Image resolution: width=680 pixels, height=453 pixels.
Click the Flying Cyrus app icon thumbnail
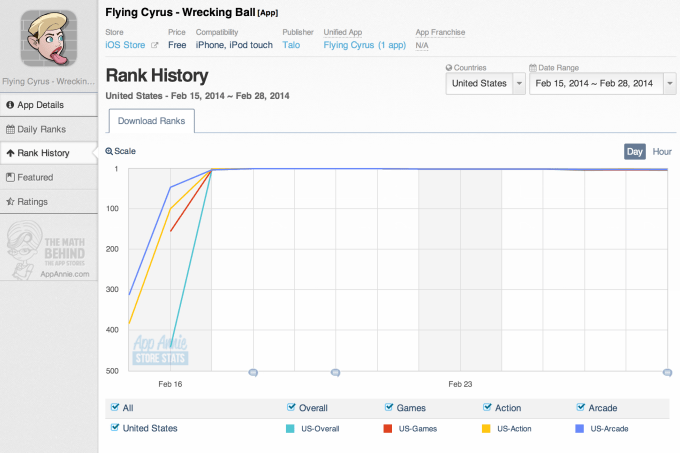point(51,35)
